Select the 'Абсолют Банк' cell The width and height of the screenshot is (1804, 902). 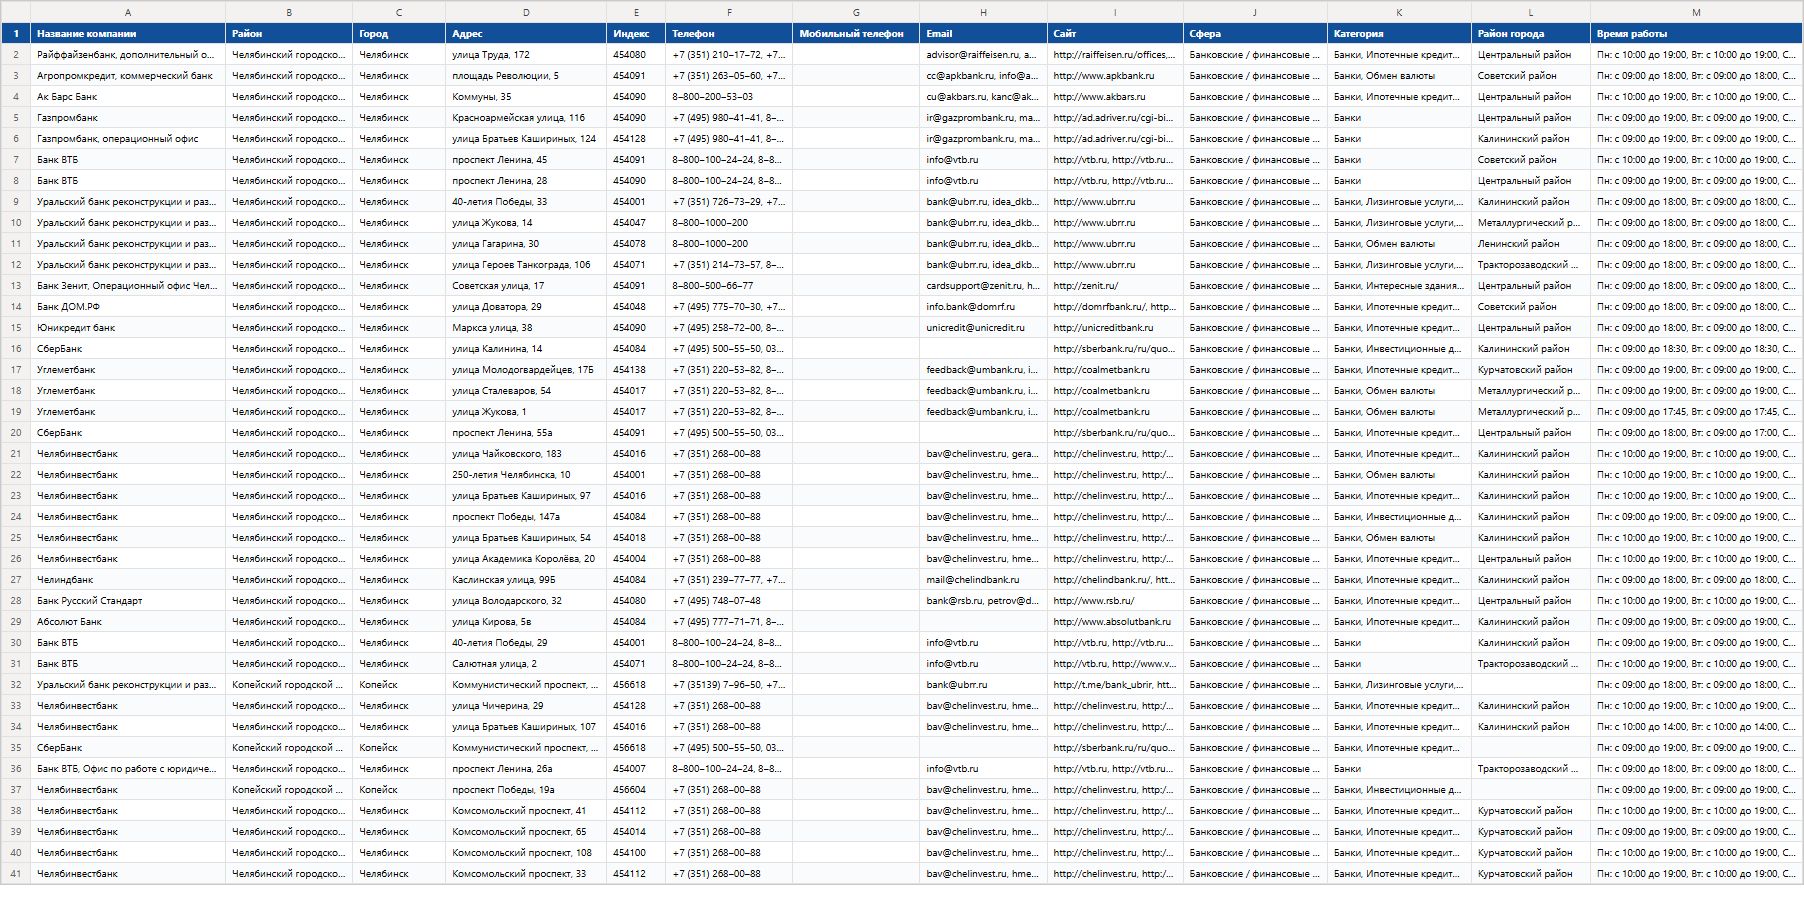click(x=128, y=622)
